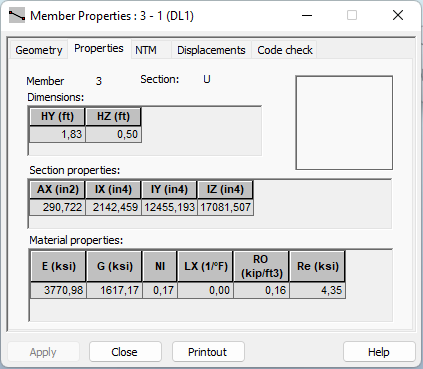Minimize the Member Properties dialog

coord(307,15)
